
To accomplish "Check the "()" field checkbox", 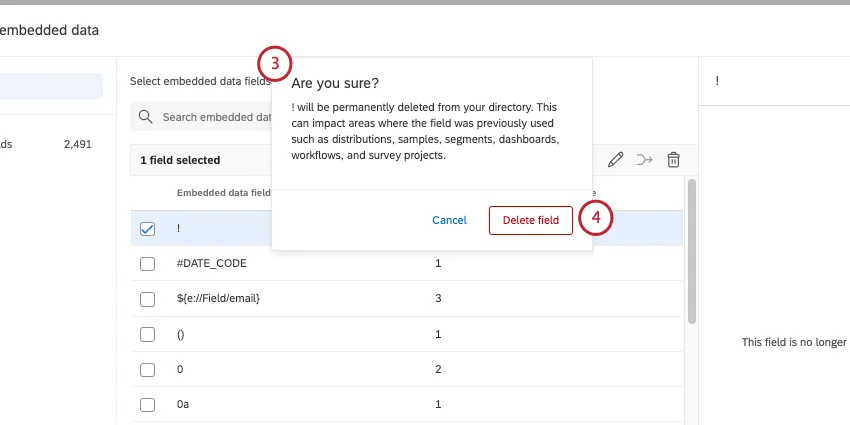I will (148, 334).
